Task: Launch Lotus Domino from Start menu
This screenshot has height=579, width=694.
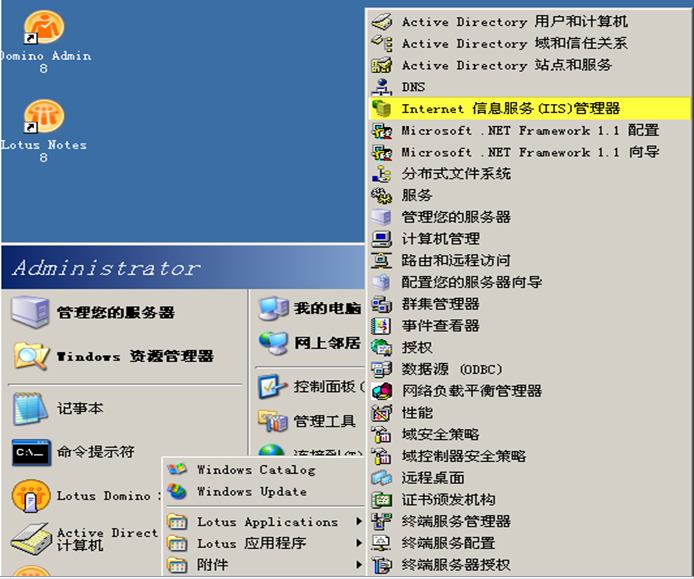Action: coord(86,496)
